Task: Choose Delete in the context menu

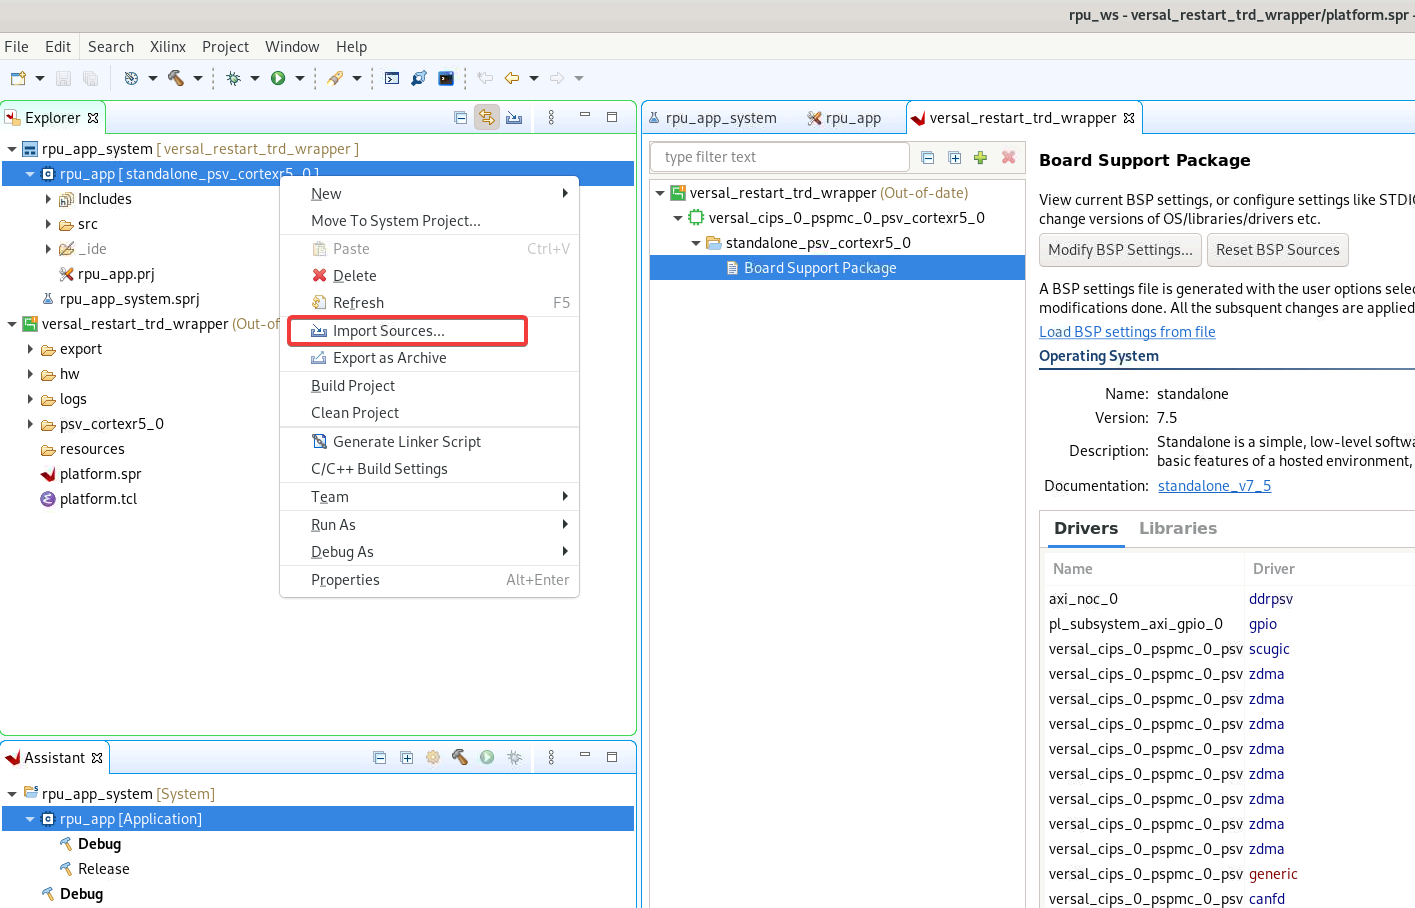Action: tap(430, 276)
